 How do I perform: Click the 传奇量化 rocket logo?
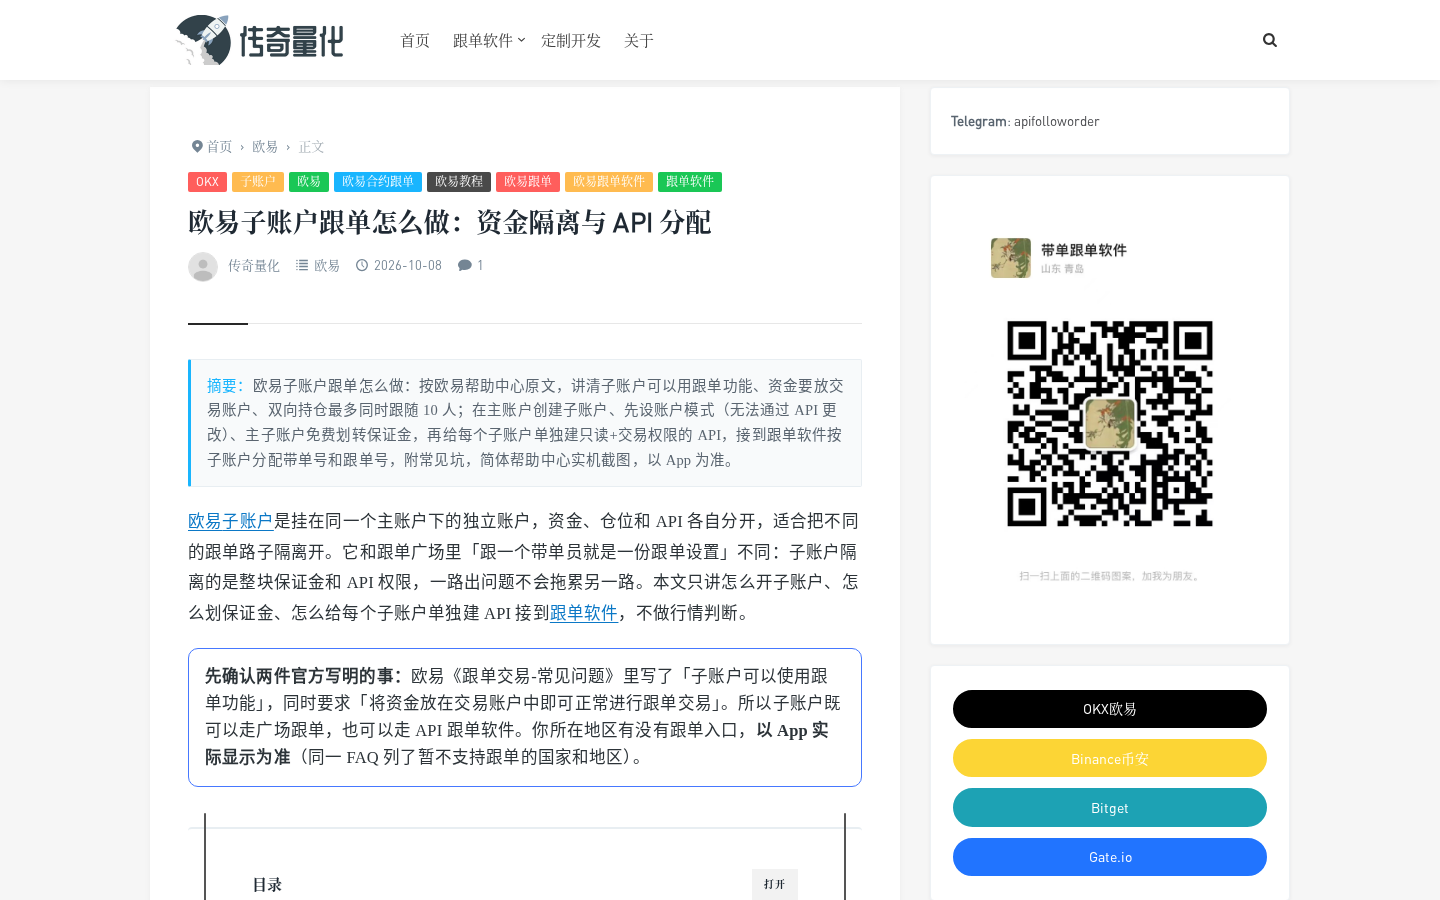point(259,40)
